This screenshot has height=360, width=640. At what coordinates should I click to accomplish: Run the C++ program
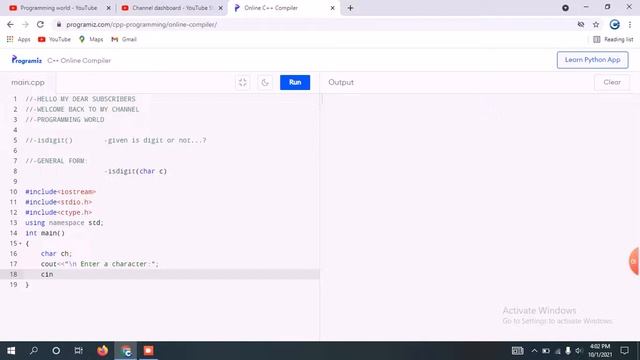(295, 82)
